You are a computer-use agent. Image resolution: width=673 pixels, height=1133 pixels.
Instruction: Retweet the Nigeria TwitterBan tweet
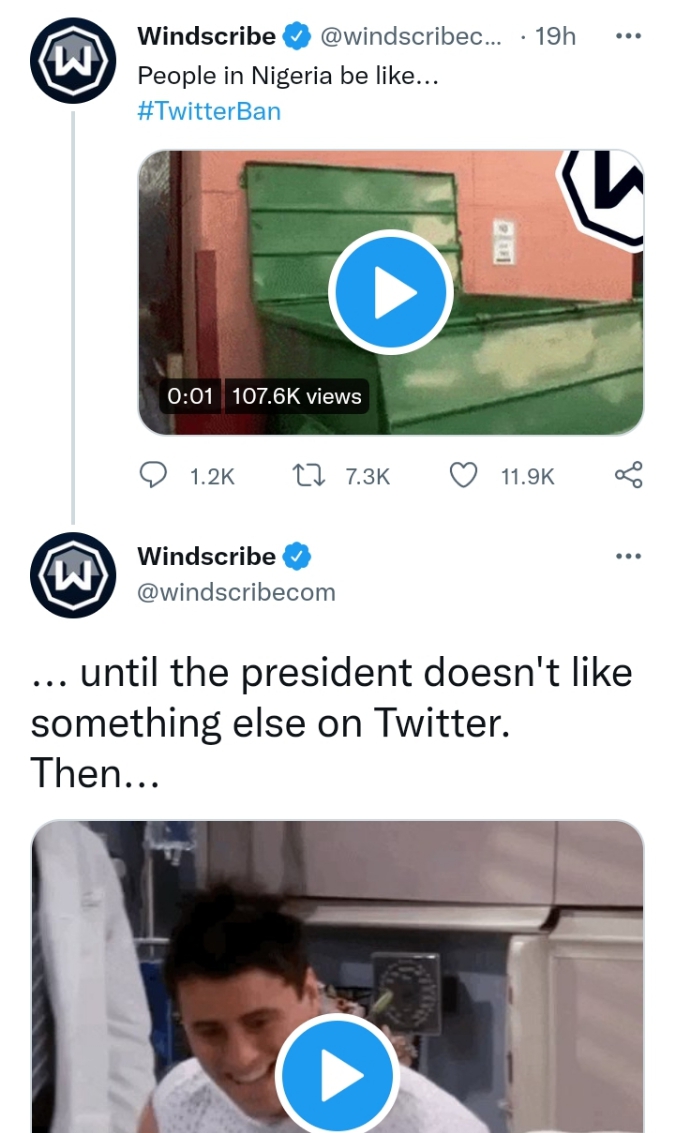(x=303, y=477)
